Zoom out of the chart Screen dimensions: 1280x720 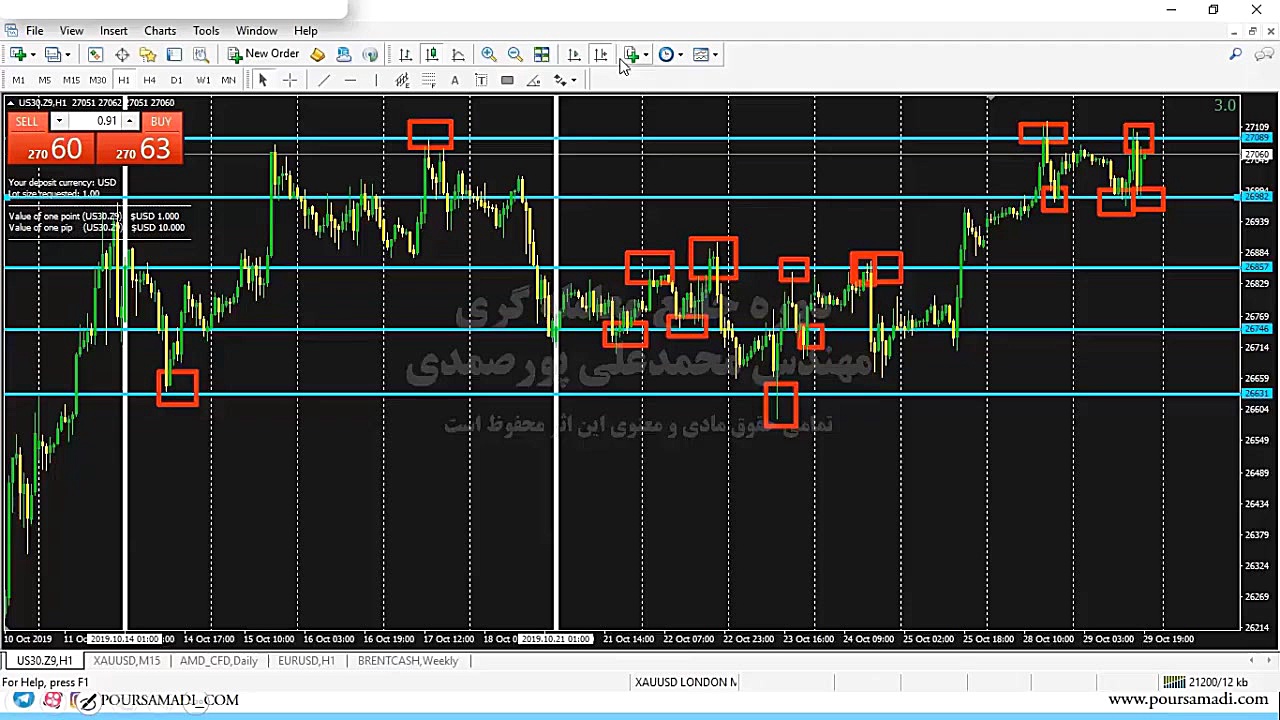[515, 54]
